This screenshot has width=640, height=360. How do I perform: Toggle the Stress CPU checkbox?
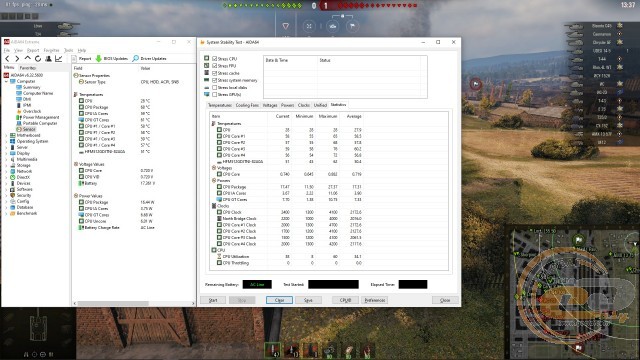pyautogui.click(x=215, y=59)
